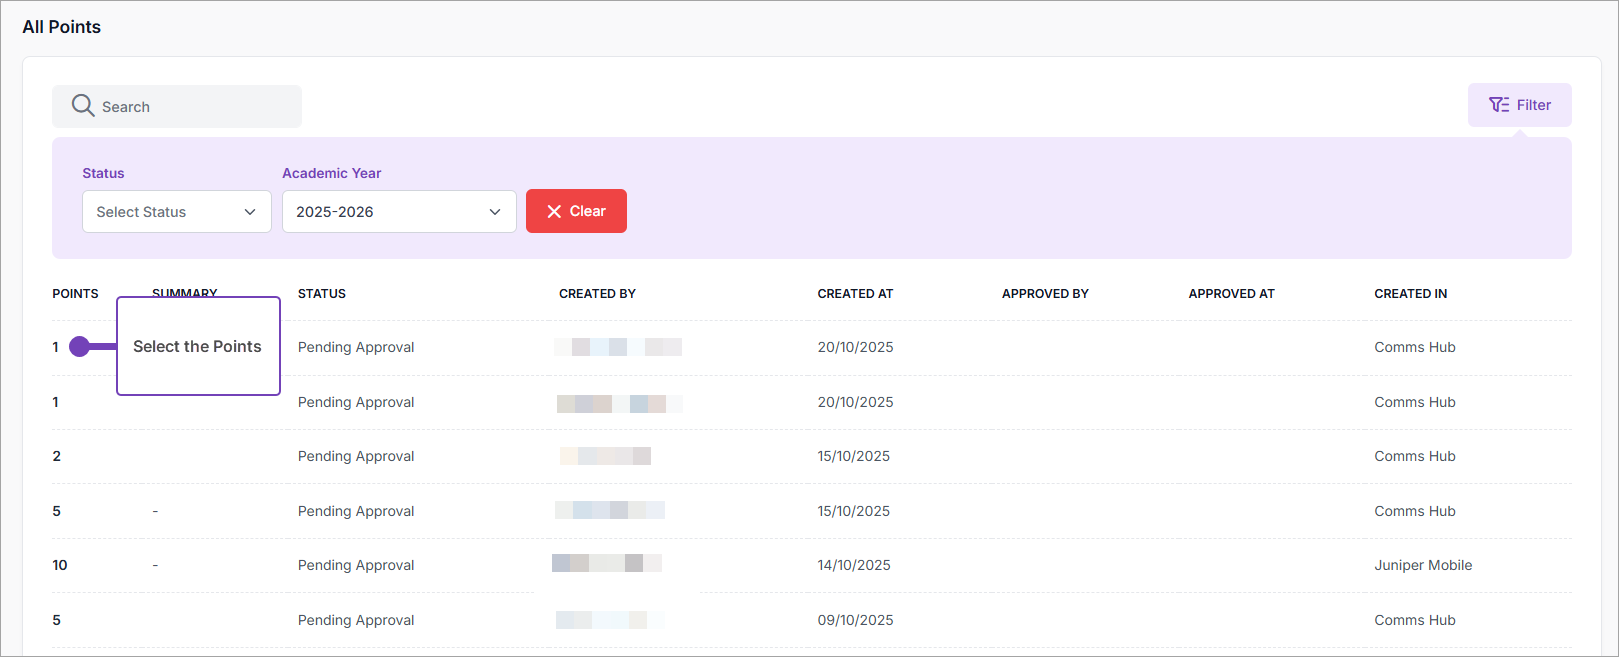This screenshot has width=1619, height=657.
Task: Click the Juniper Mobile cell
Action: point(1422,565)
